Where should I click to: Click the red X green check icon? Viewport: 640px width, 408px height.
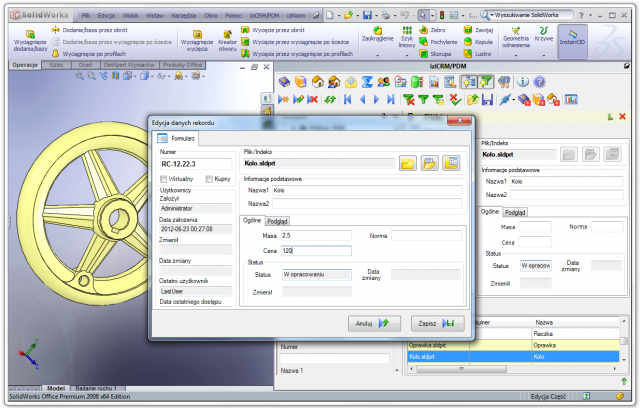click(x=455, y=99)
